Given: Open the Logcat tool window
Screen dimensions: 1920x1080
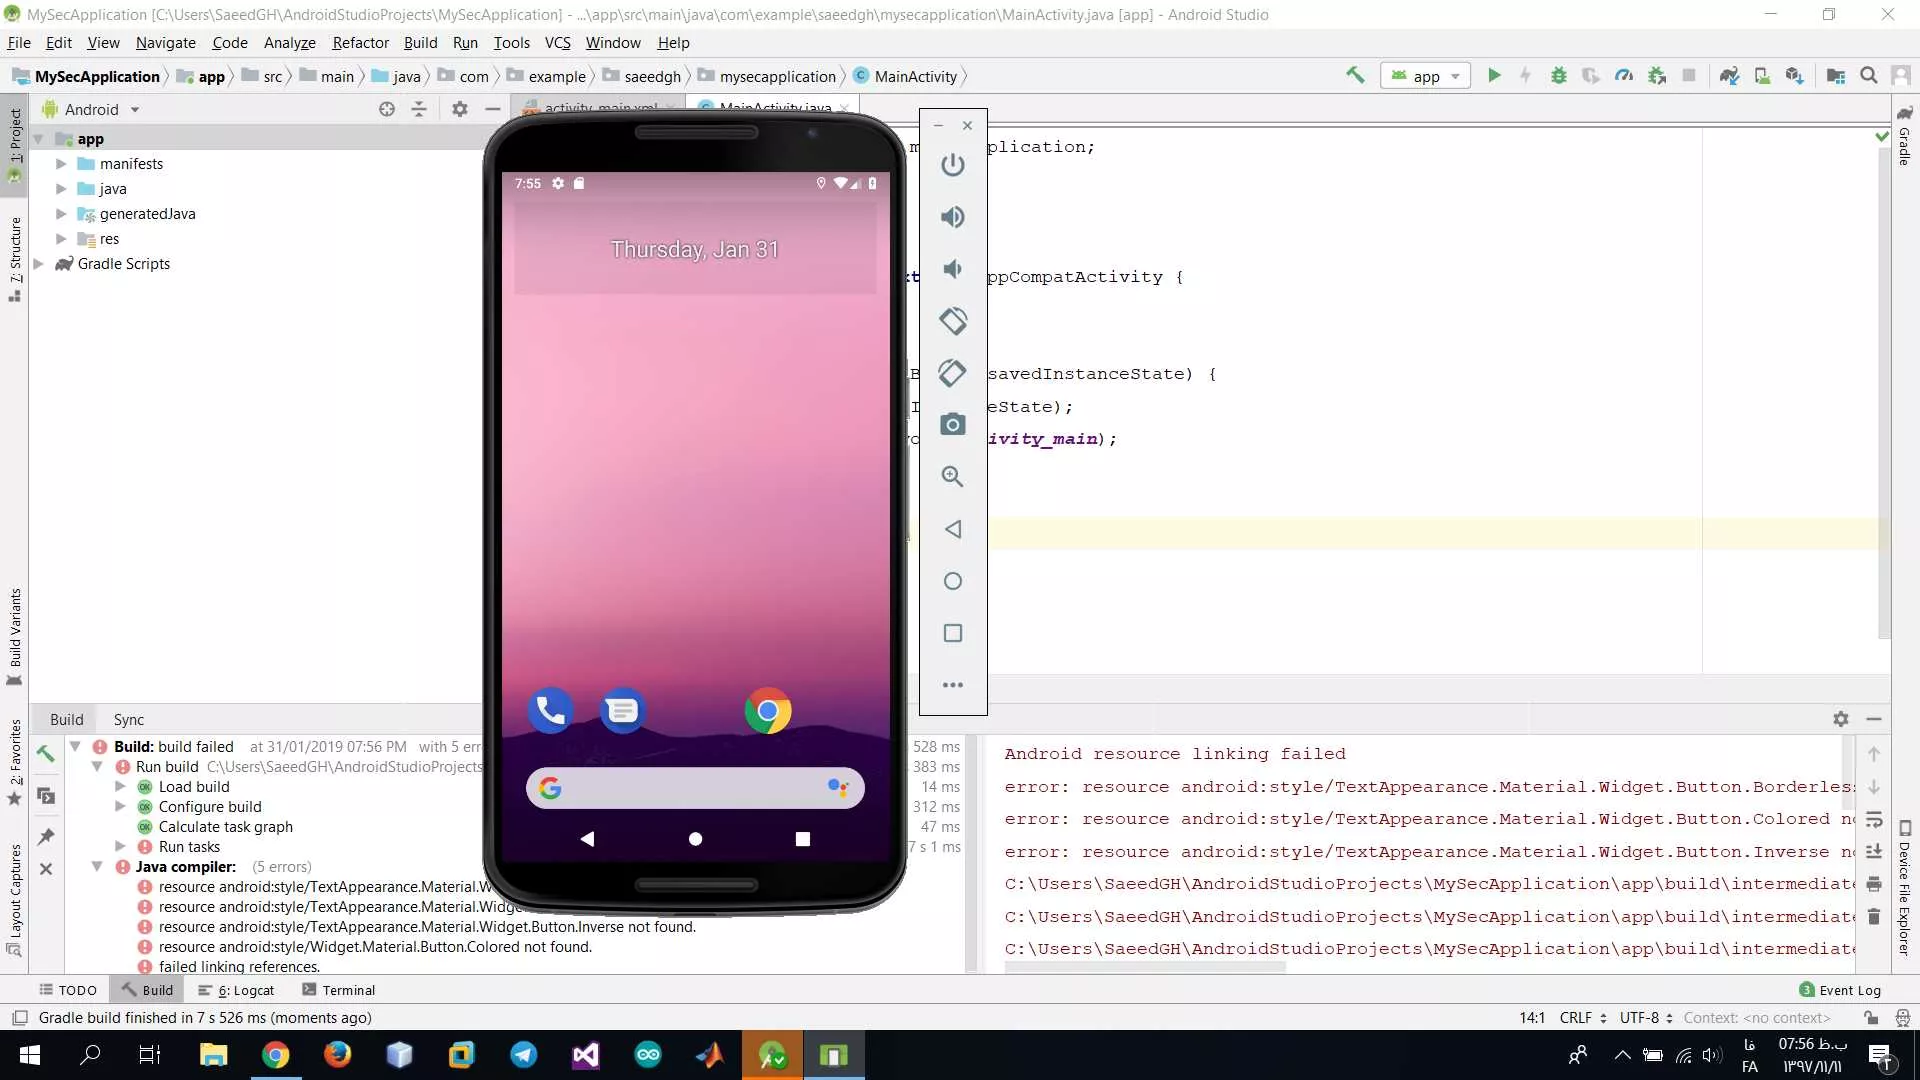Looking at the screenshot, I should (x=237, y=991).
